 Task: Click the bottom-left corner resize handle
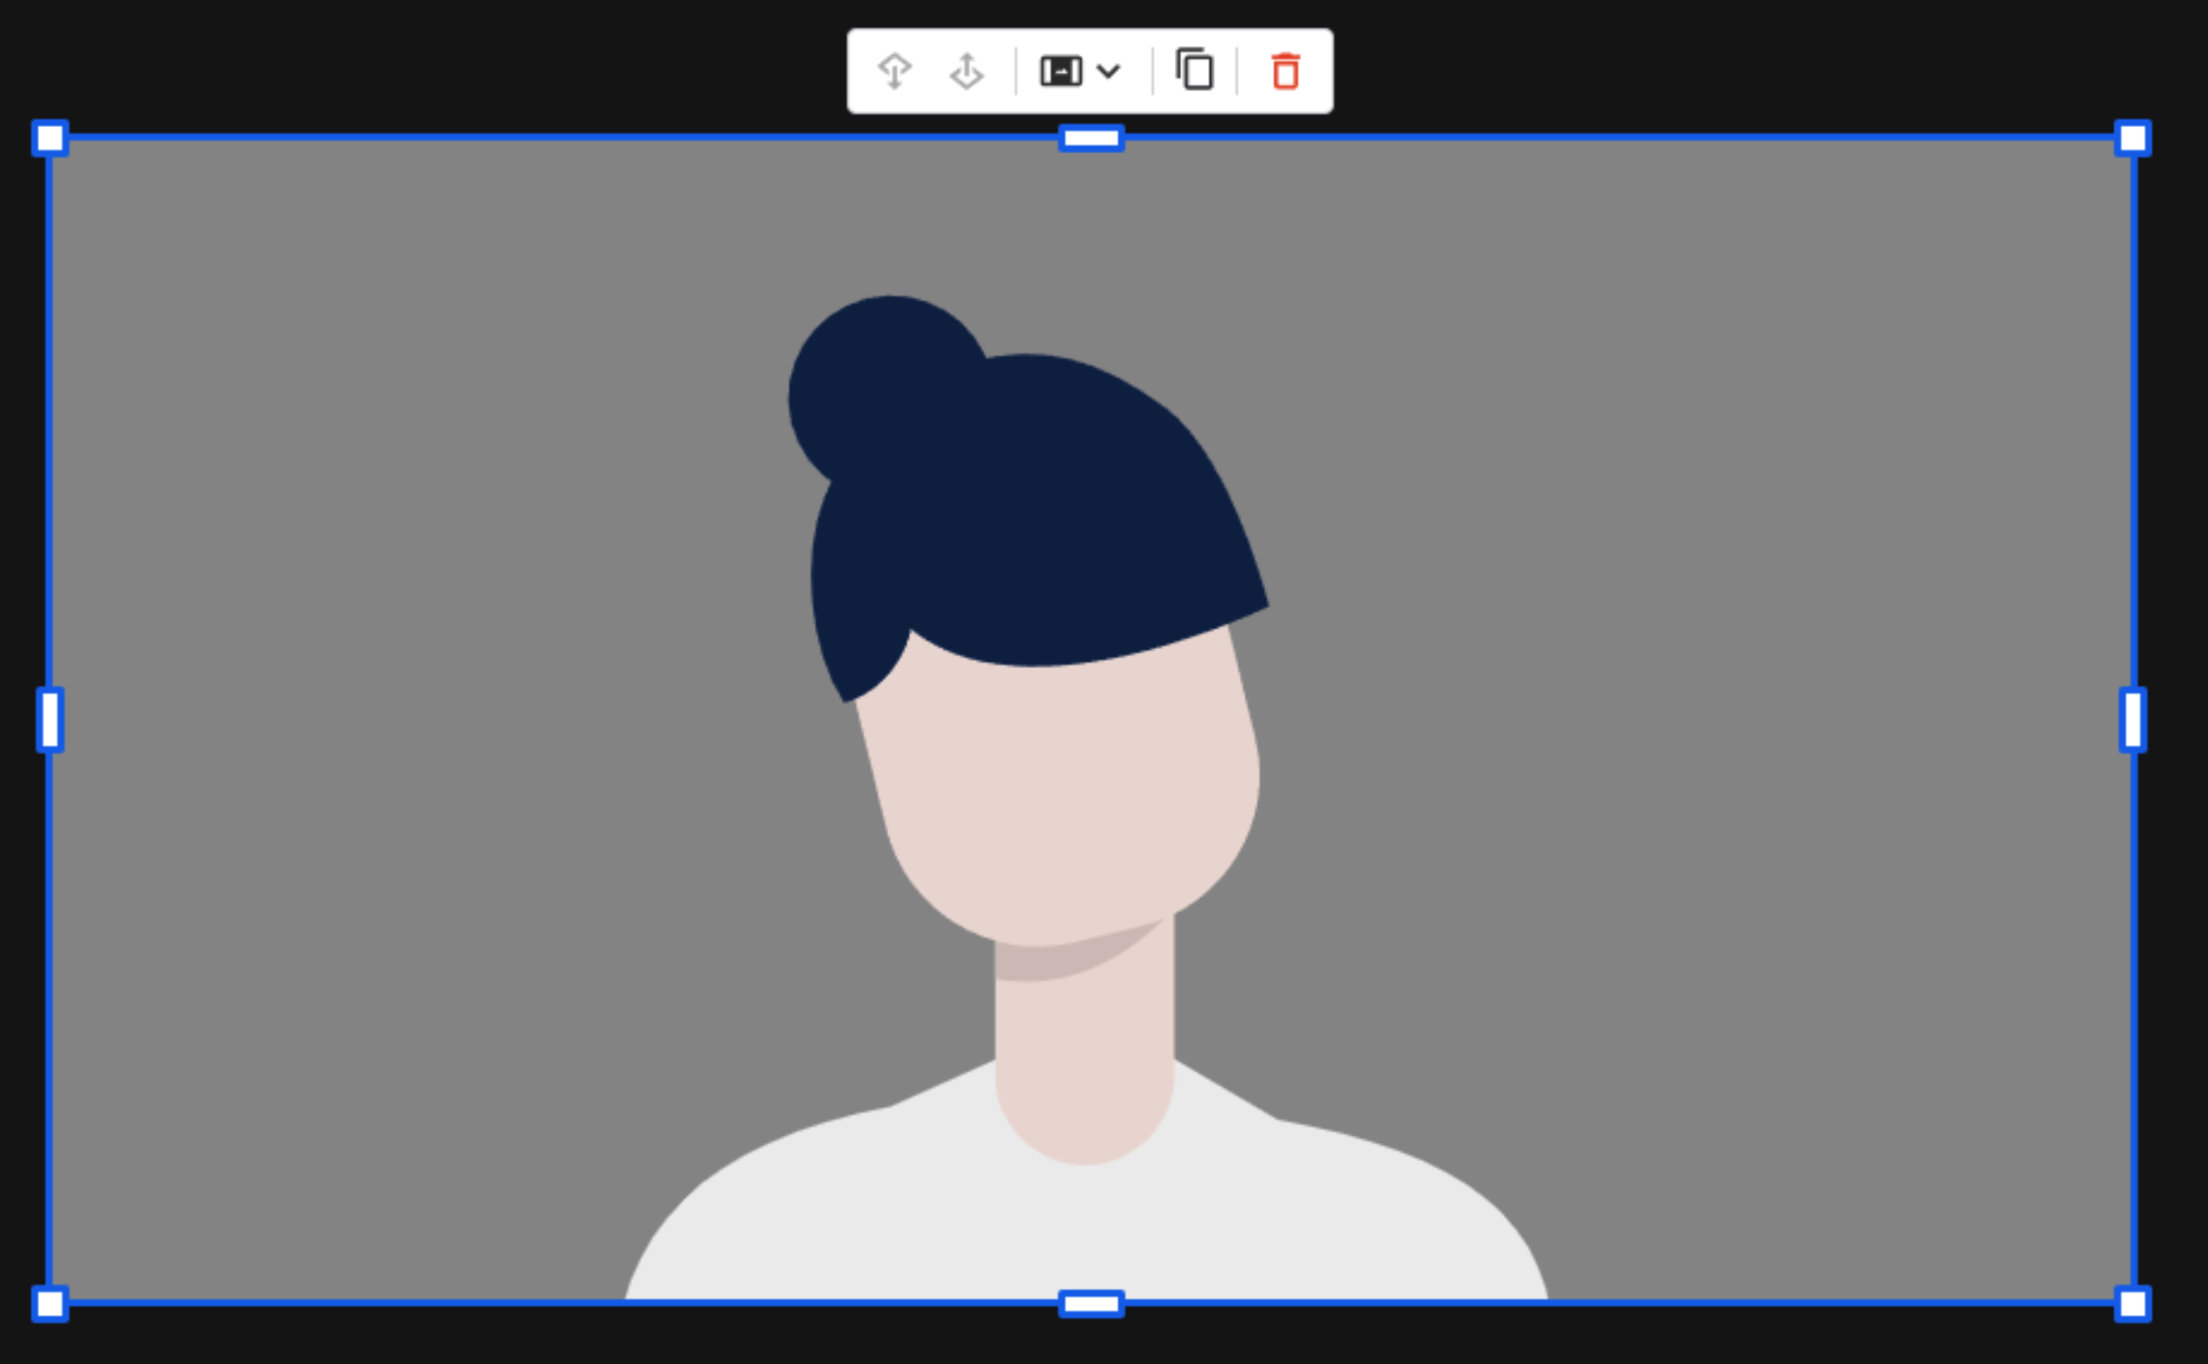pyautogui.click(x=50, y=1303)
